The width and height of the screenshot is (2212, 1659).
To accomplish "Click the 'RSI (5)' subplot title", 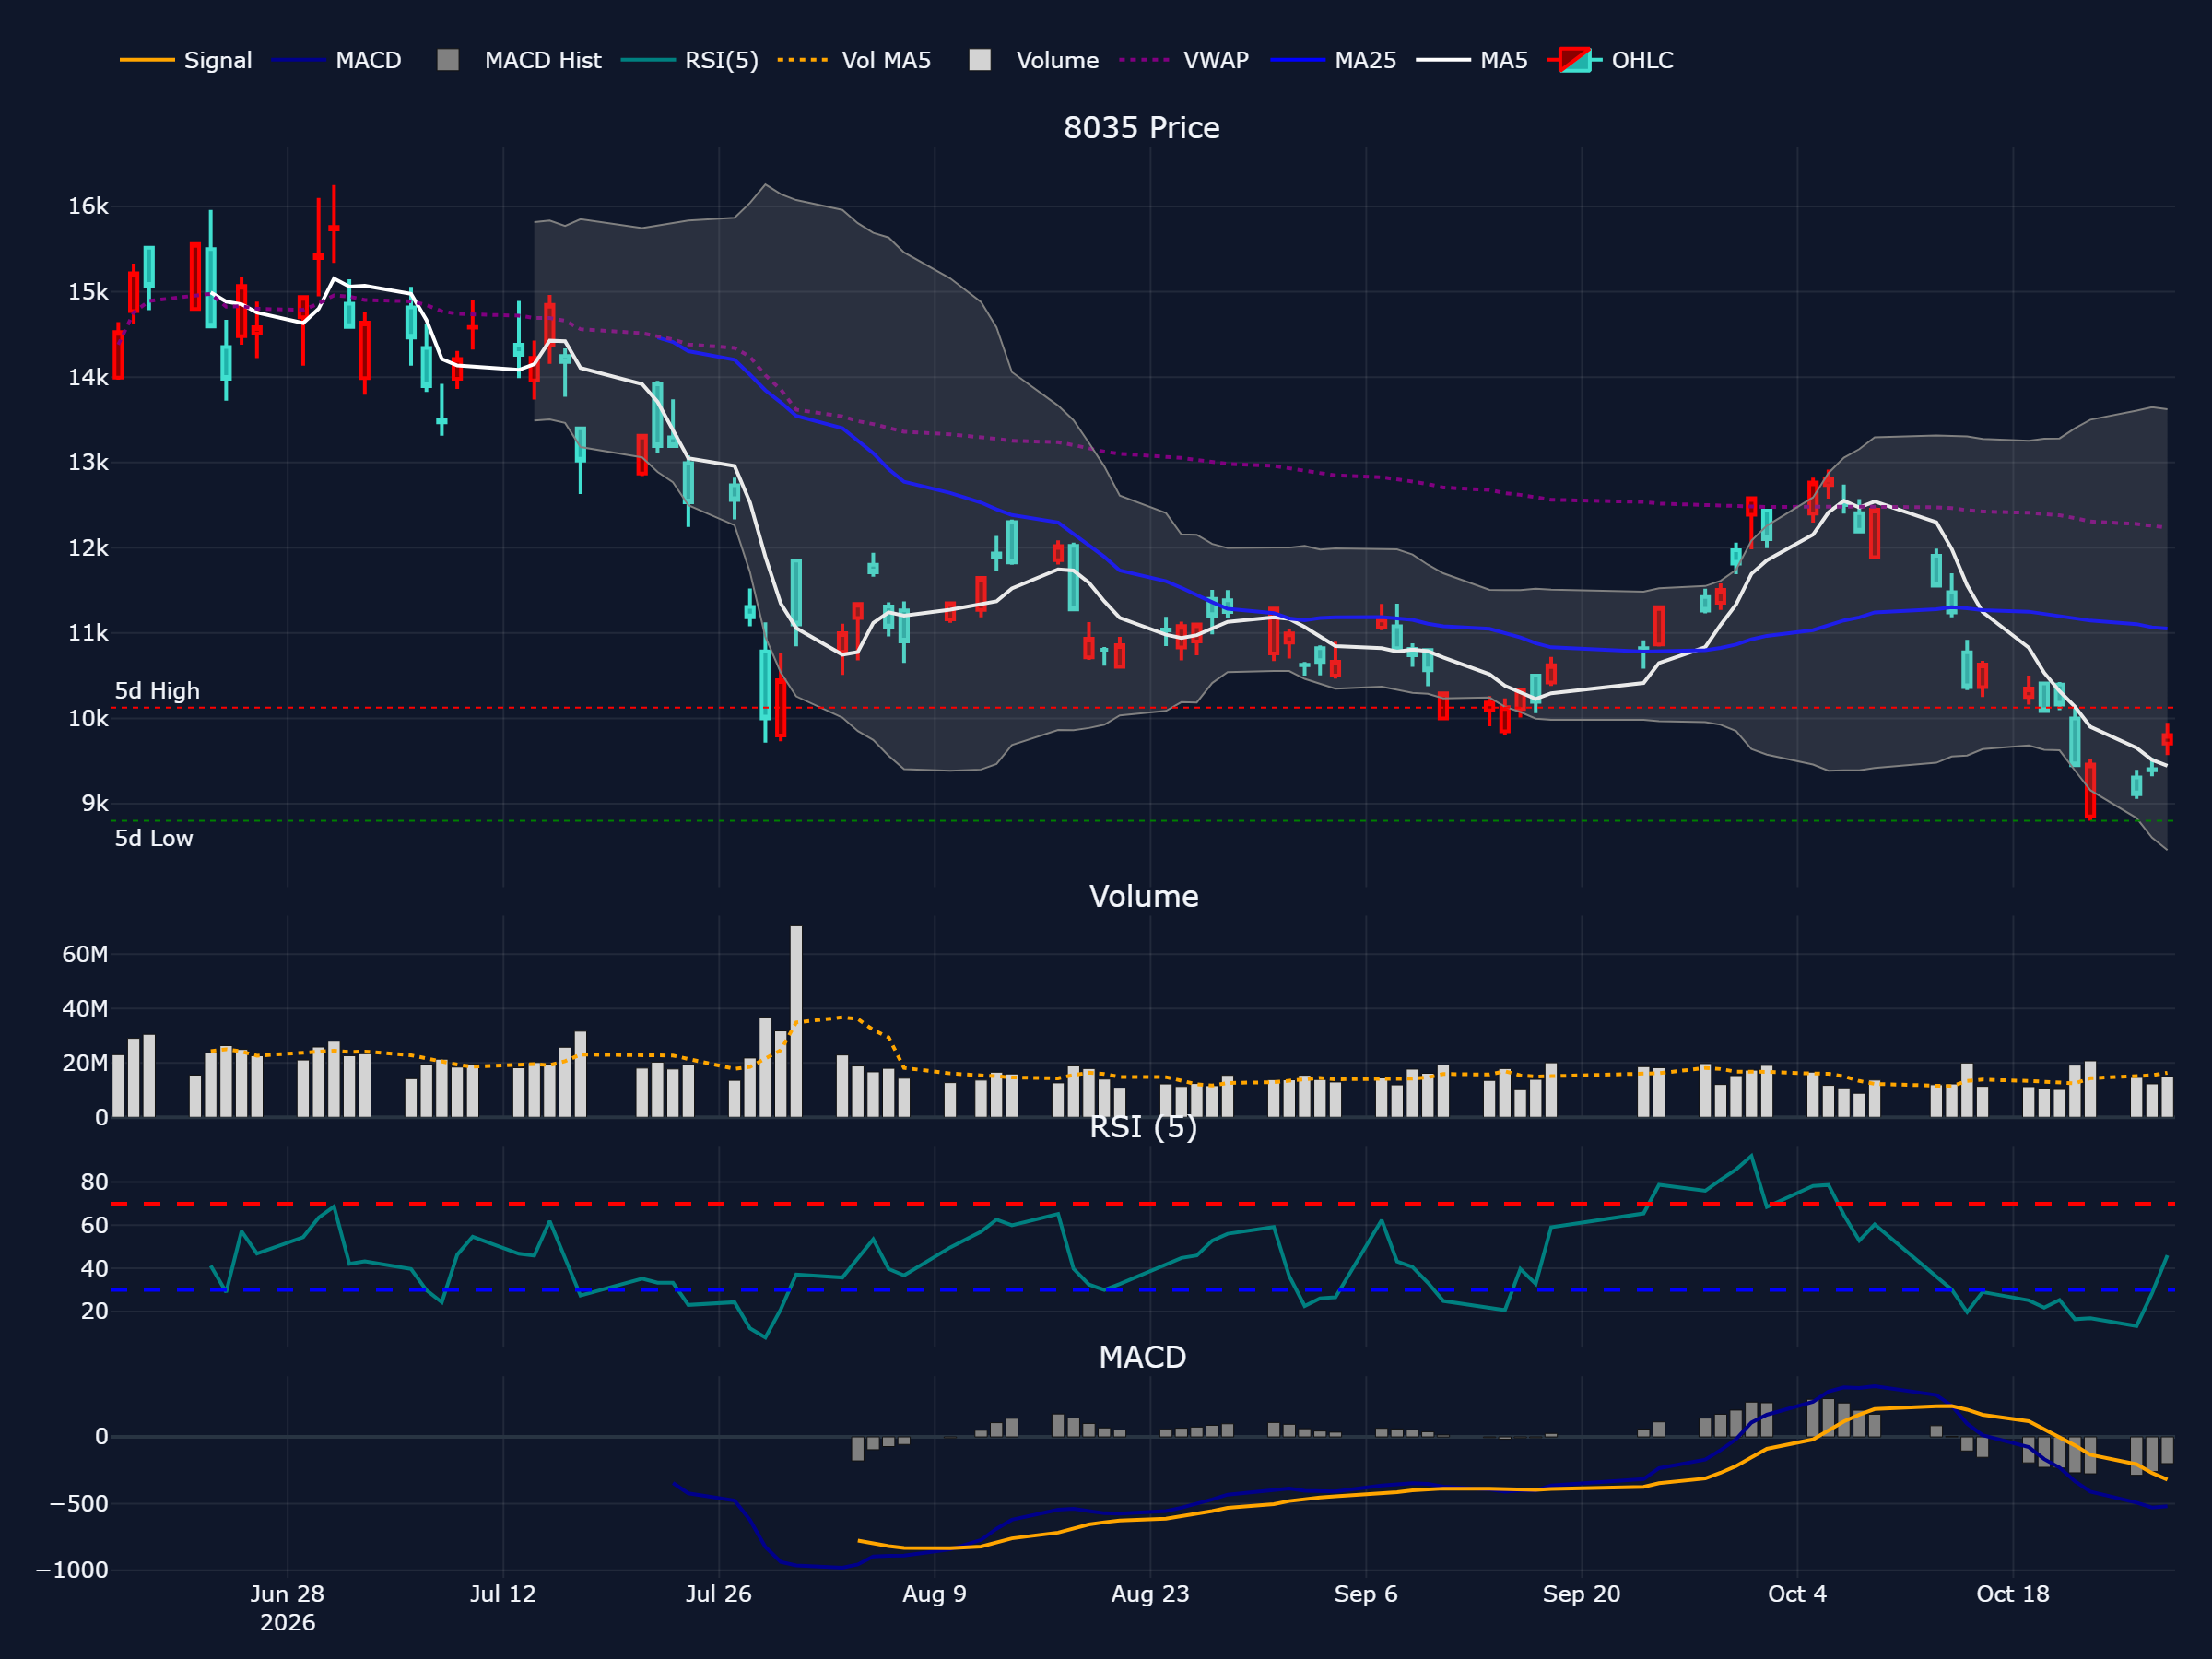I will click(x=1143, y=1127).
